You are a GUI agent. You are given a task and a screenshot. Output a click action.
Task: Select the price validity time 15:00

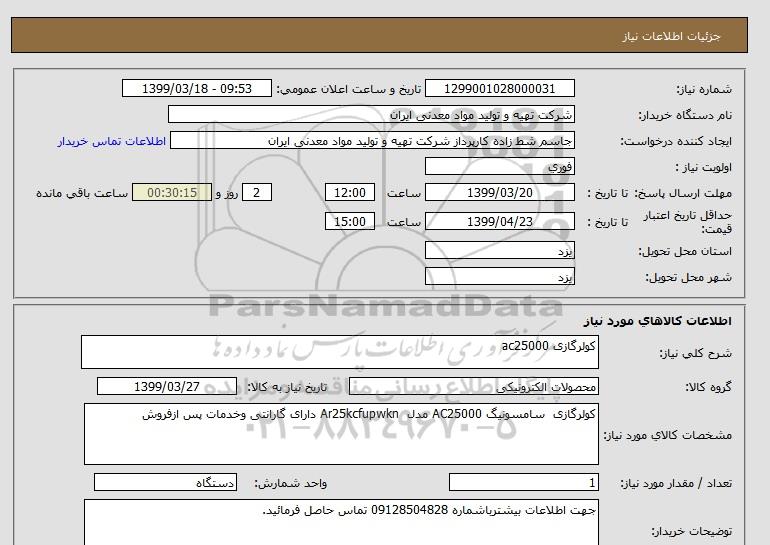[350, 221]
